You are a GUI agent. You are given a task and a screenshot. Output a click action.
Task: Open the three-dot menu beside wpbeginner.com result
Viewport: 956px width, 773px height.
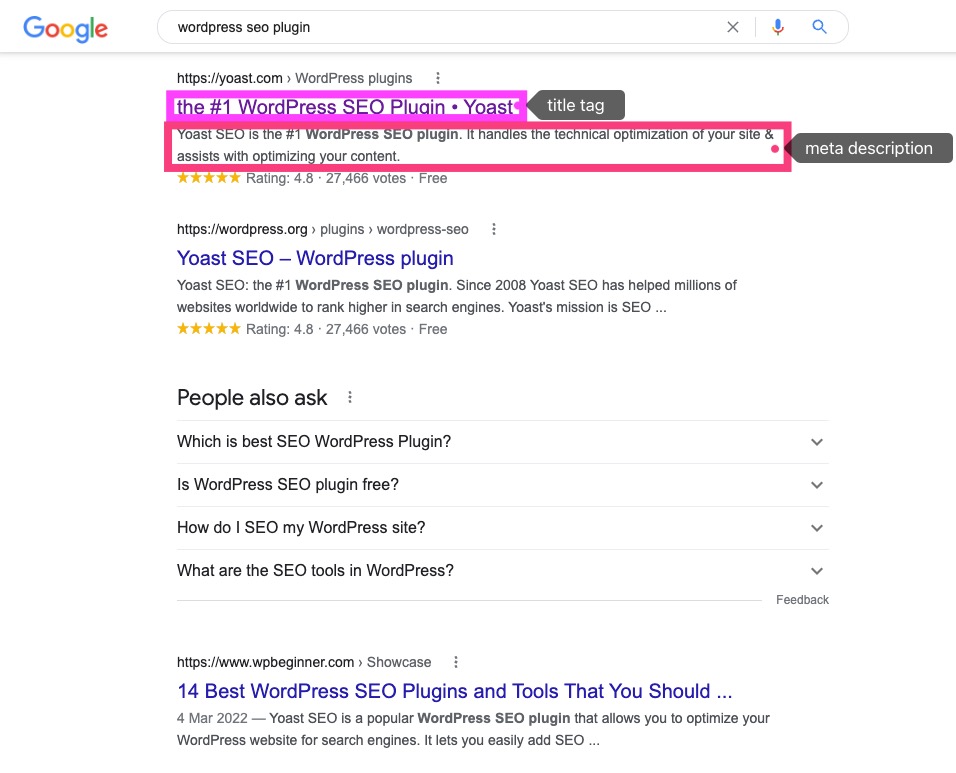[x=455, y=661]
